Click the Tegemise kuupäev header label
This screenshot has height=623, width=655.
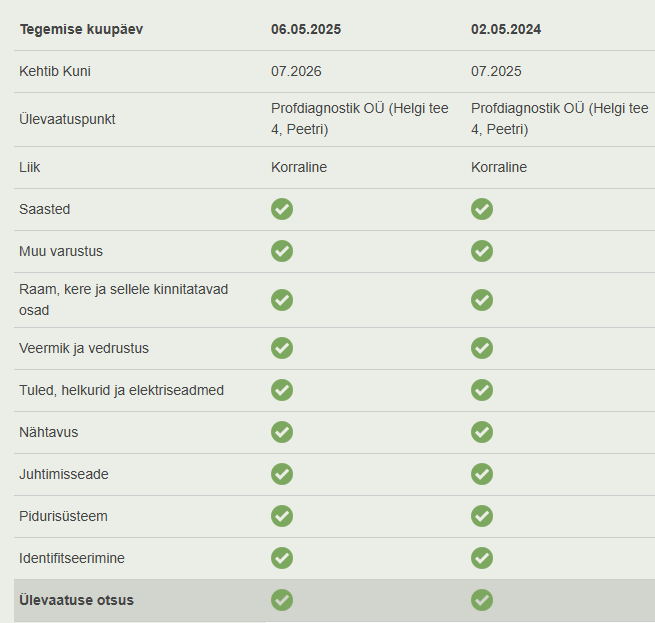point(81,30)
